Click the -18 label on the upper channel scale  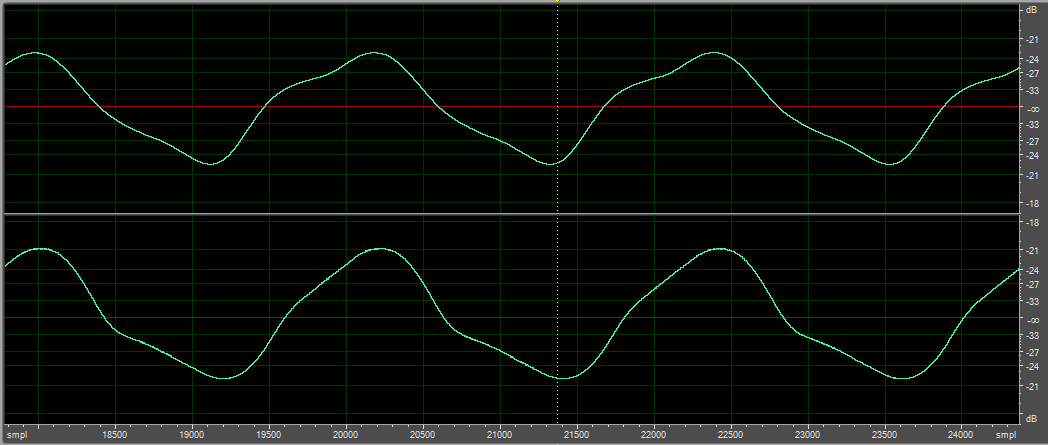point(1032,203)
